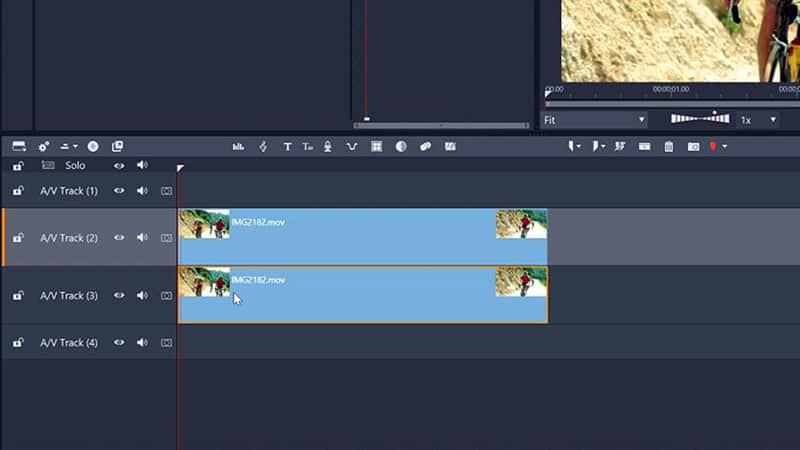Click the track icon beside Solo

click(x=48, y=165)
